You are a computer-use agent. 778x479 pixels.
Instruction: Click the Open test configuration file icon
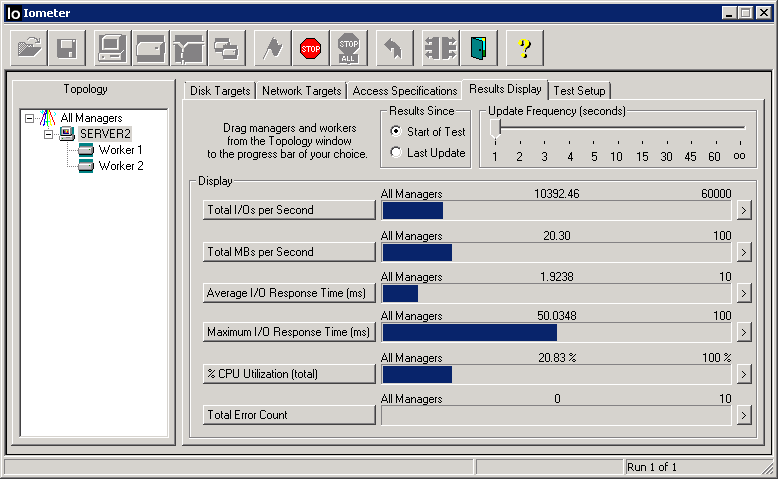30,47
